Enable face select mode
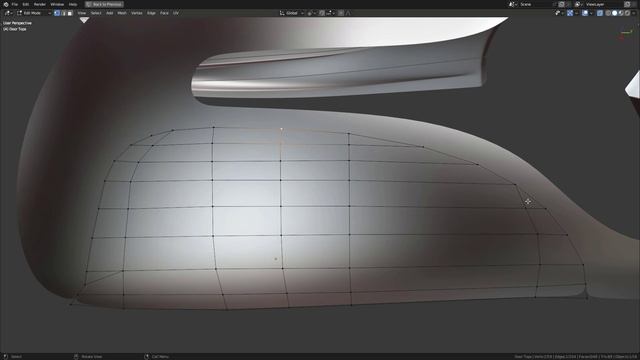The height and width of the screenshot is (360, 640). pos(70,13)
